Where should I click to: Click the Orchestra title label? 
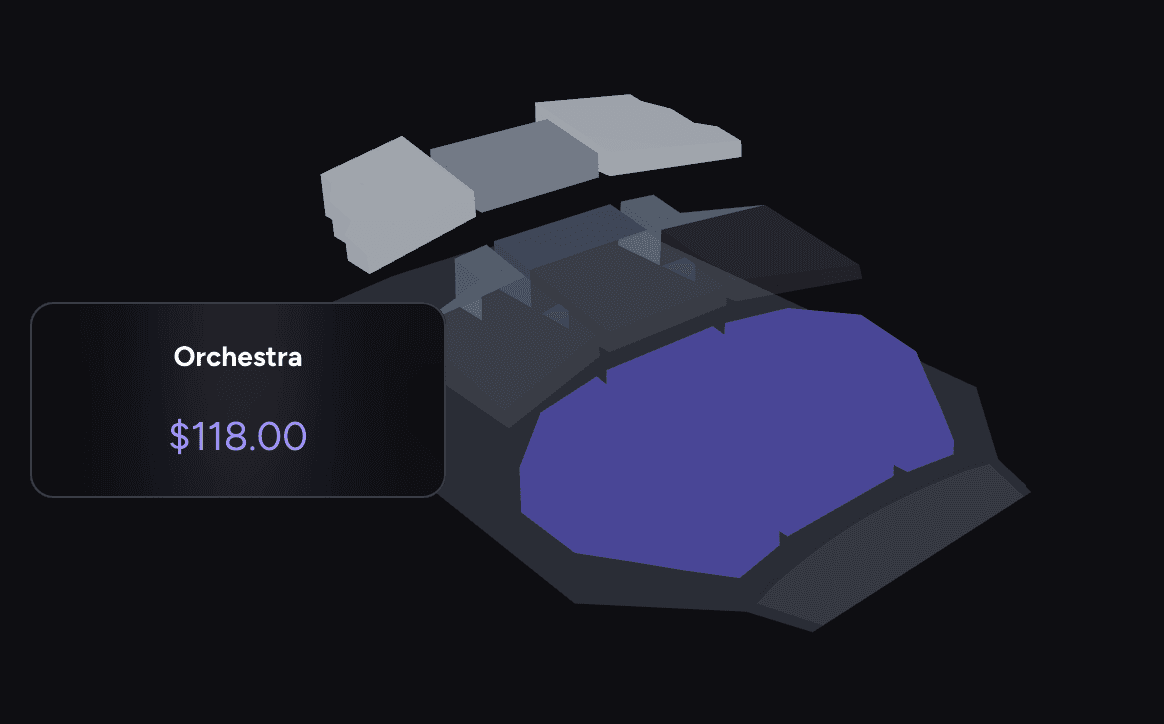pyautogui.click(x=238, y=356)
